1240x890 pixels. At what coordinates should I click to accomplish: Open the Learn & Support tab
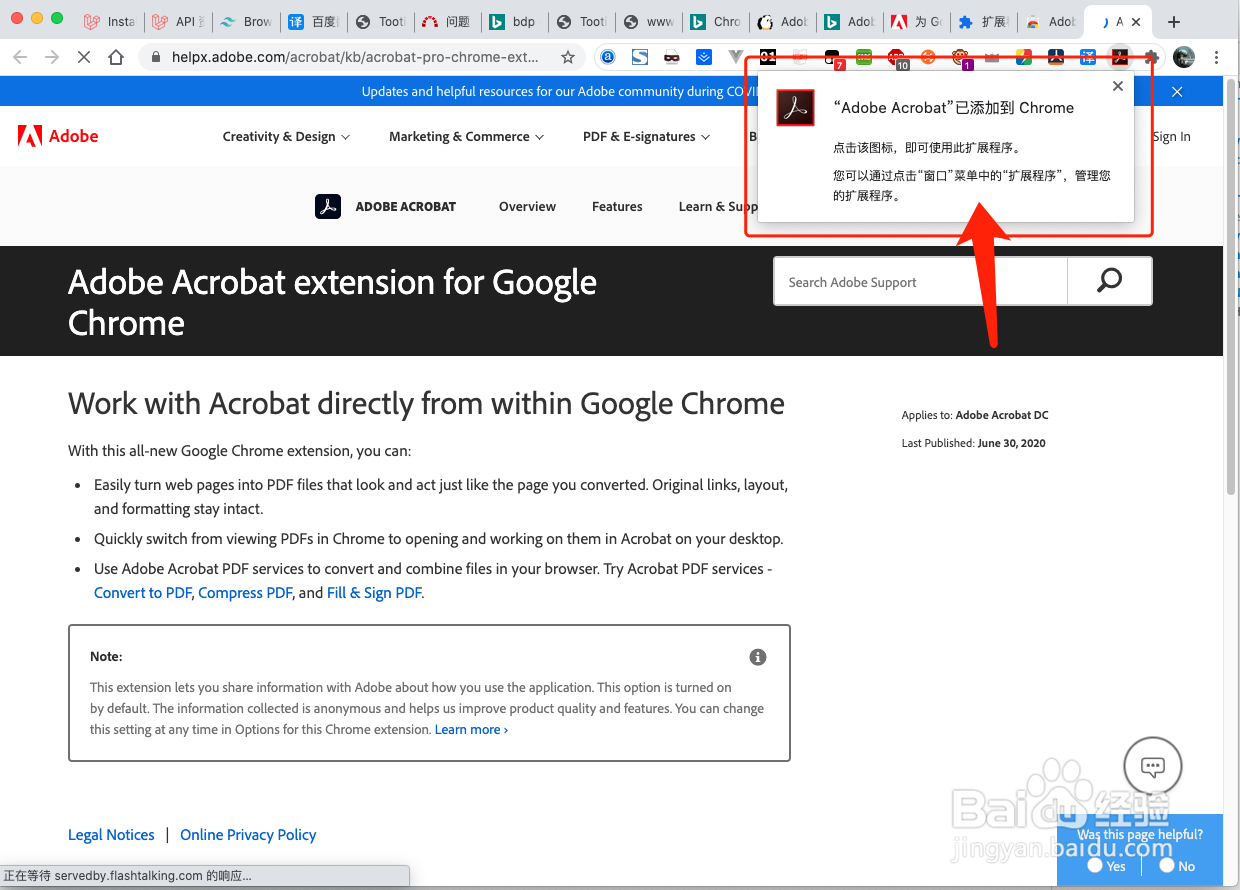pyautogui.click(x=718, y=207)
